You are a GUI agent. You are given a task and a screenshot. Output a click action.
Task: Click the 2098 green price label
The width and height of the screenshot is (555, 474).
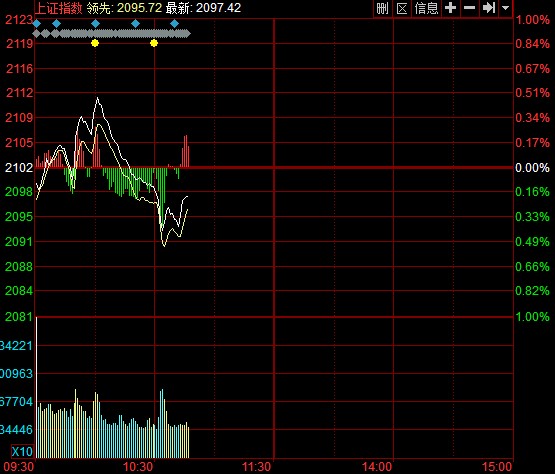point(19,192)
